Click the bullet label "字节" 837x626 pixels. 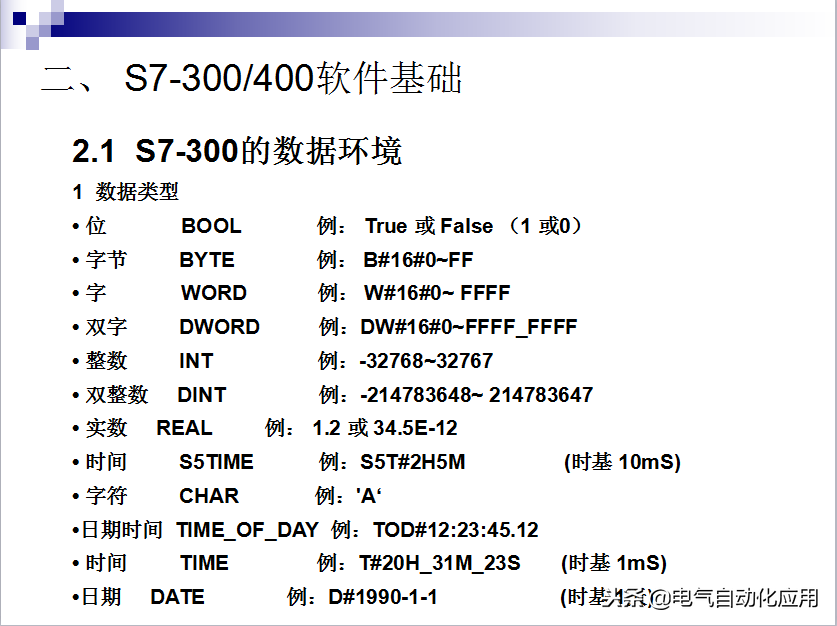pos(106,260)
